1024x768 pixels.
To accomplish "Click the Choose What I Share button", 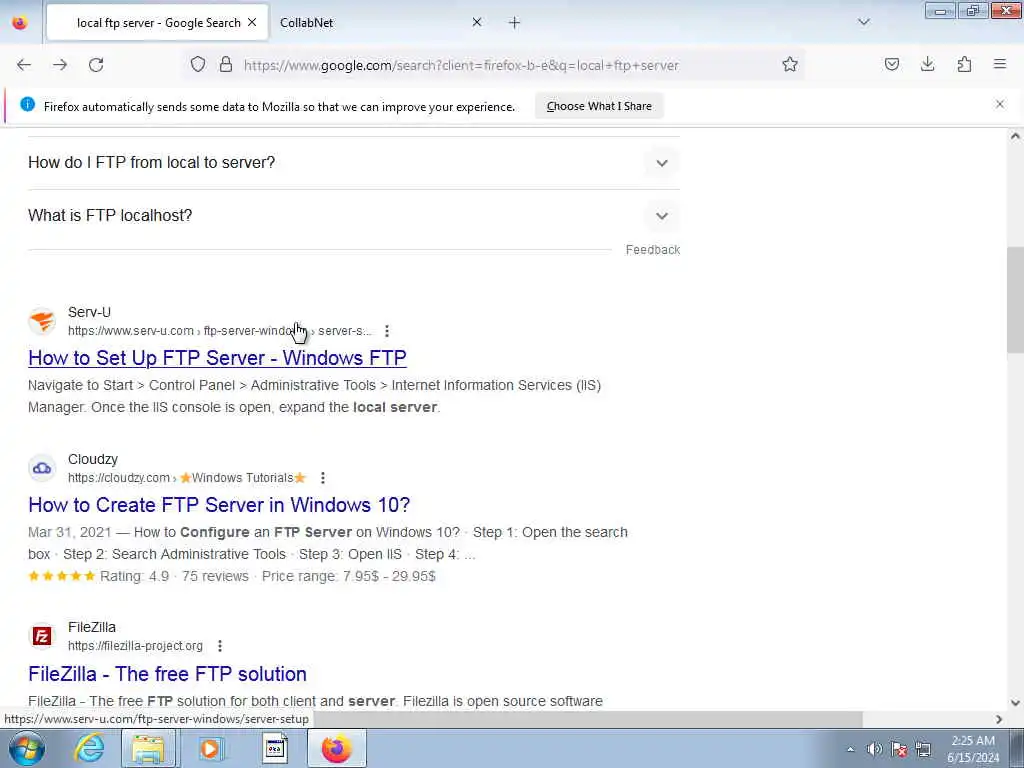I will click(x=599, y=106).
